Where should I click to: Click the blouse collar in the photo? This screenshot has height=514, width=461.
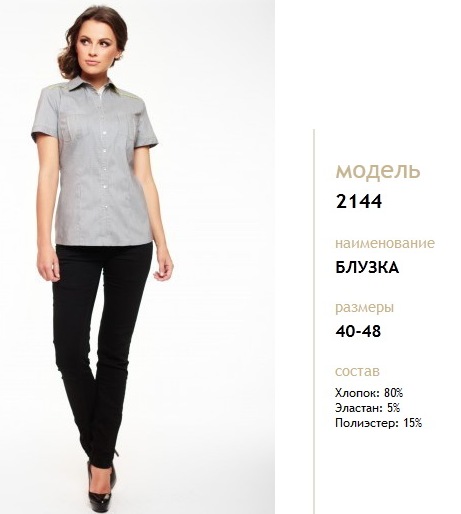[x=92, y=85]
